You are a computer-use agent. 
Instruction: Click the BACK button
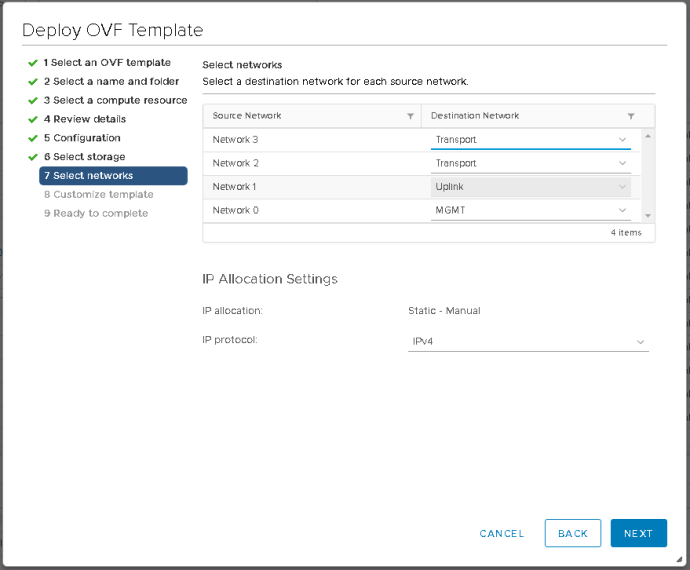coord(573,533)
